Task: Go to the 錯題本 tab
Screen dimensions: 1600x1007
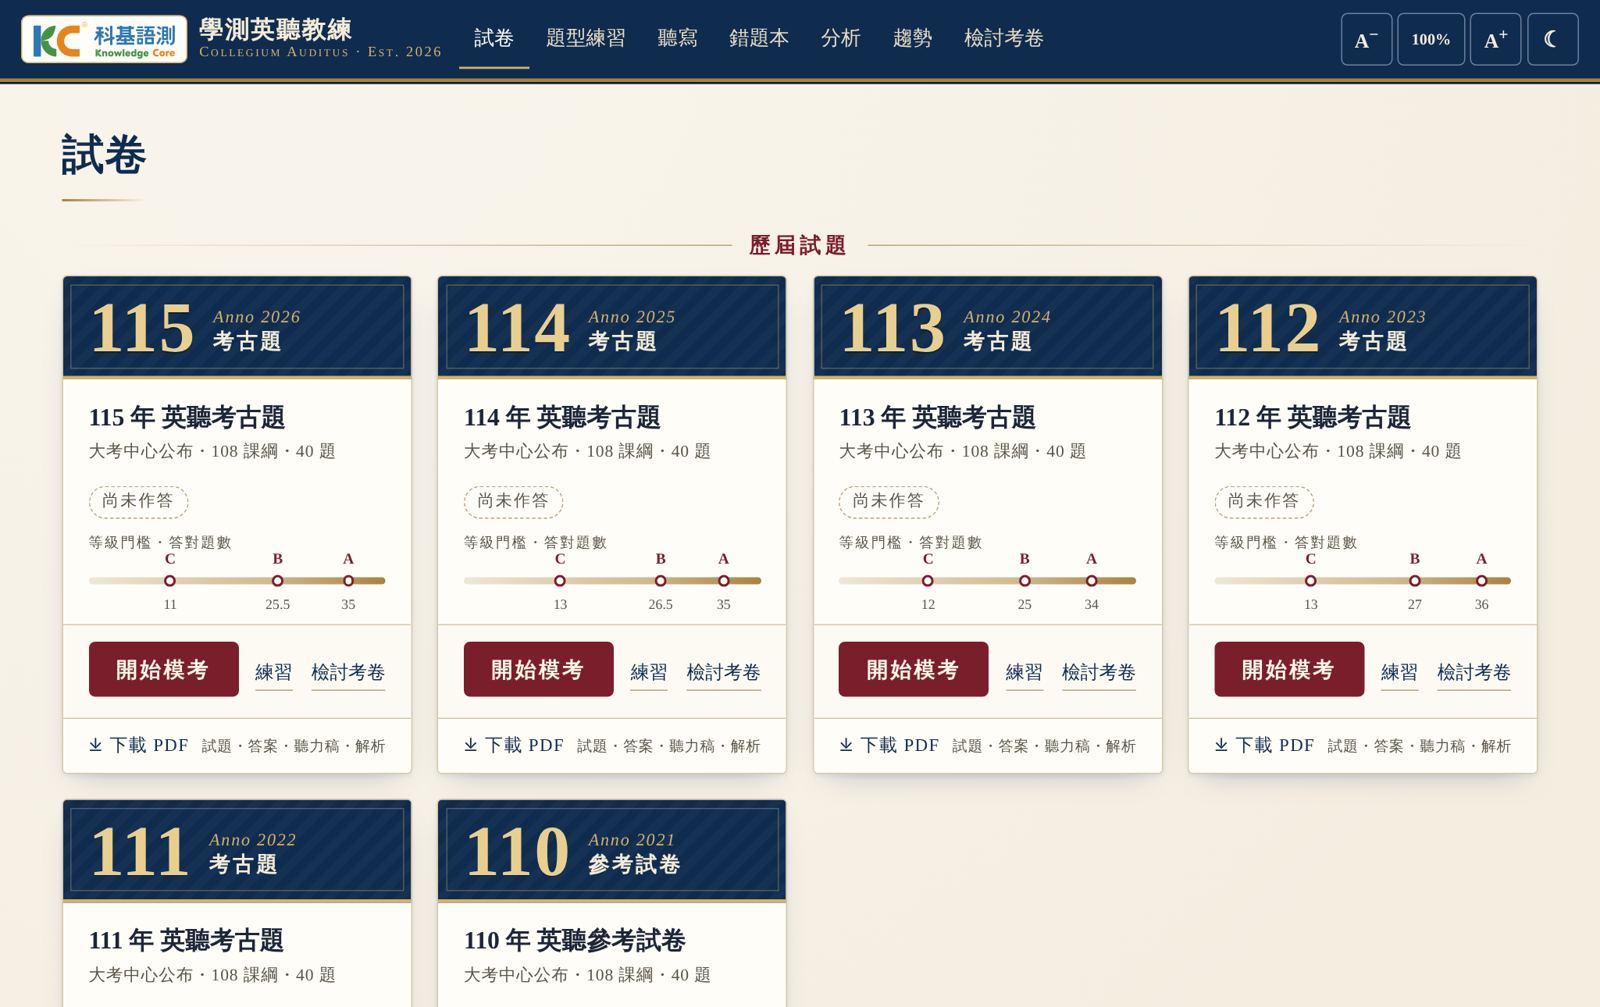Action: (759, 38)
